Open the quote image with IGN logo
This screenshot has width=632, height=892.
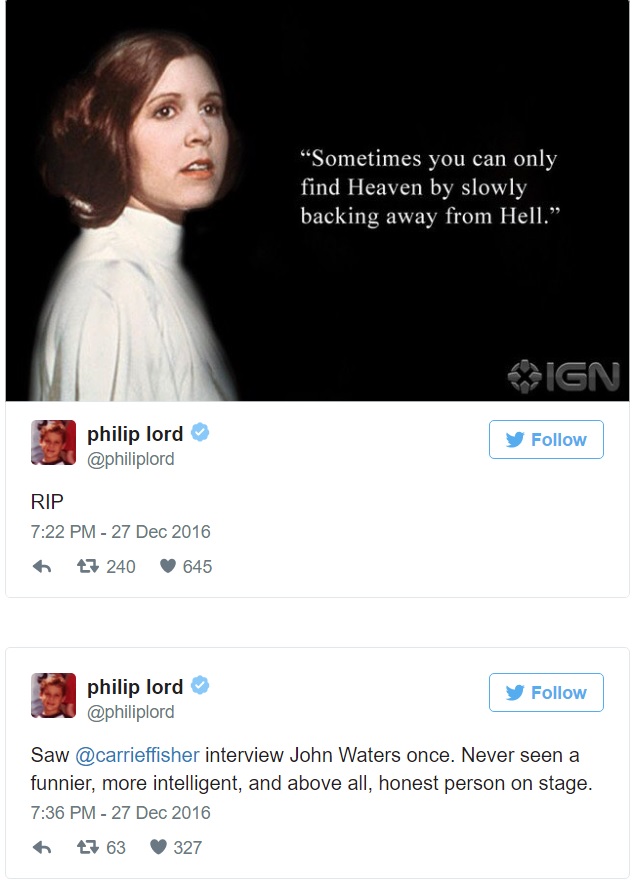tap(317, 200)
